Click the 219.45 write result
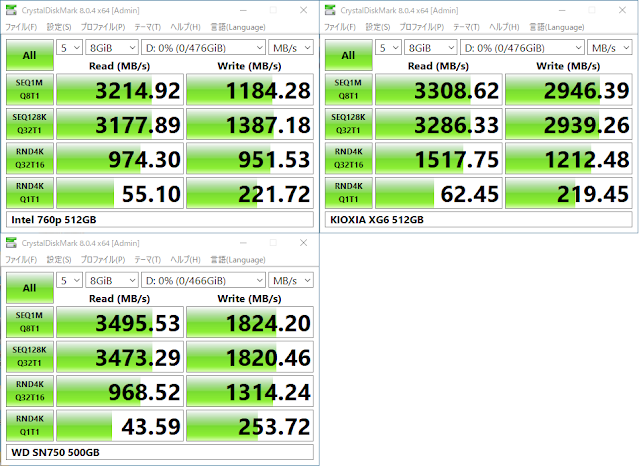The width and height of the screenshot is (639, 466). pos(568,193)
